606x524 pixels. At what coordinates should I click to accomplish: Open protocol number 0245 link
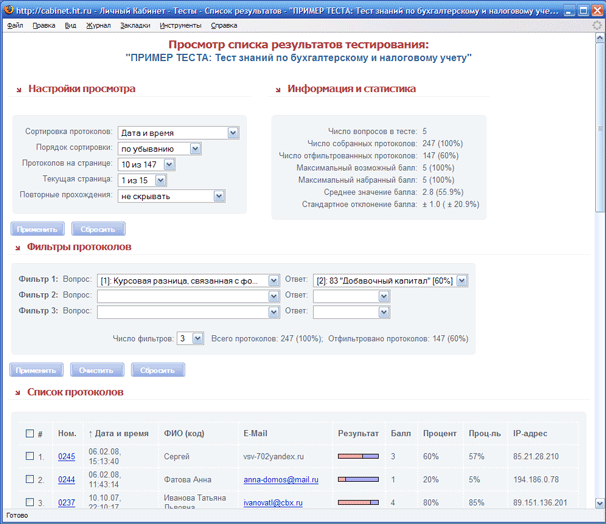(66, 456)
